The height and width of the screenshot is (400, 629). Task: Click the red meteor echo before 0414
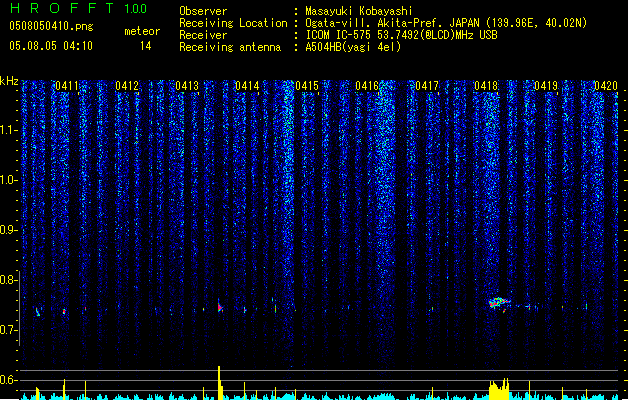pos(220,307)
